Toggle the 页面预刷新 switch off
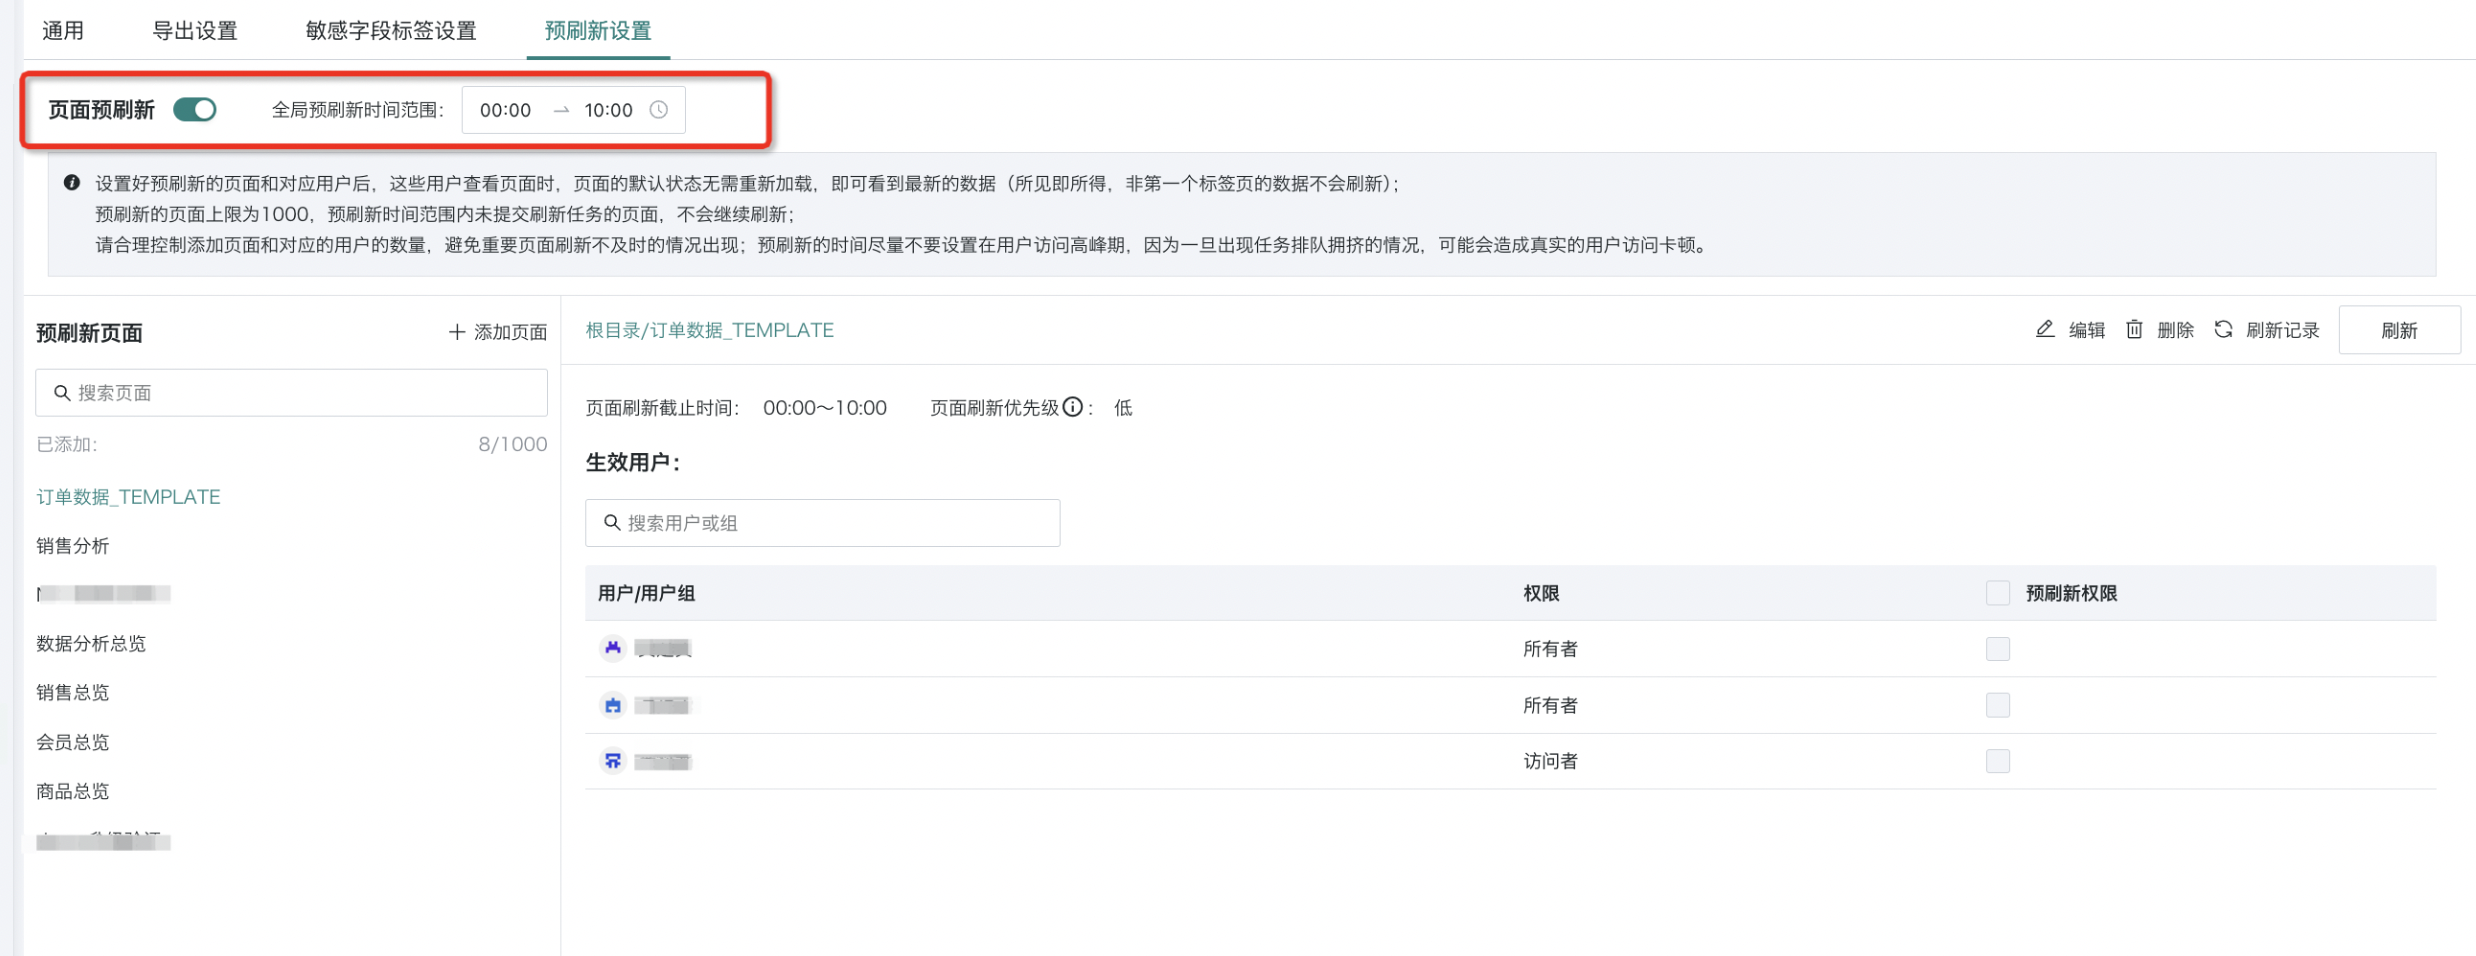 tap(194, 109)
